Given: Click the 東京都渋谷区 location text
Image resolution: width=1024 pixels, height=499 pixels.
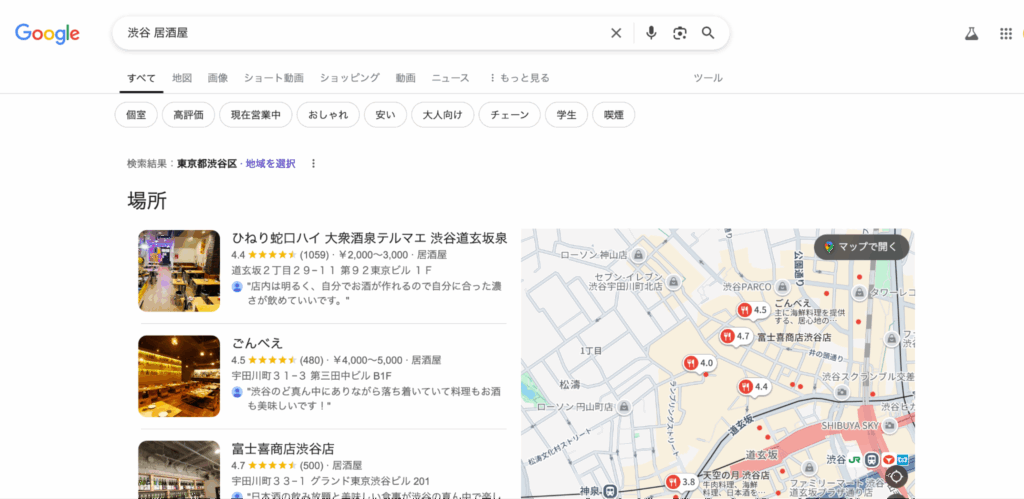Looking at the screenshot, I should [x=207, y=164].
